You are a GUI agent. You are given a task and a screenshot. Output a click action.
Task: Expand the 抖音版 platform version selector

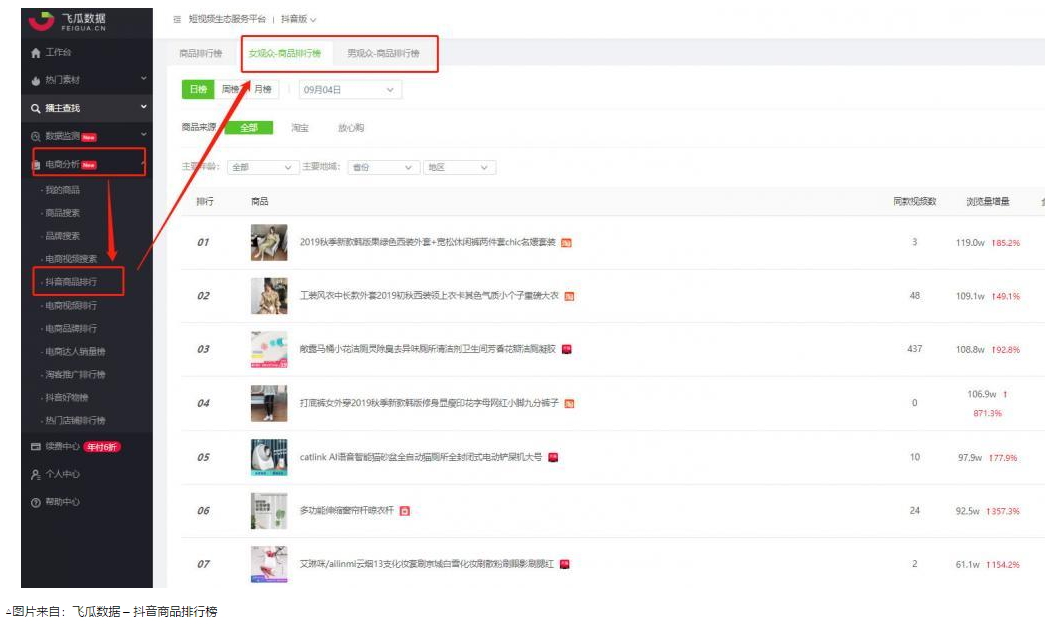tap(296, 19)
